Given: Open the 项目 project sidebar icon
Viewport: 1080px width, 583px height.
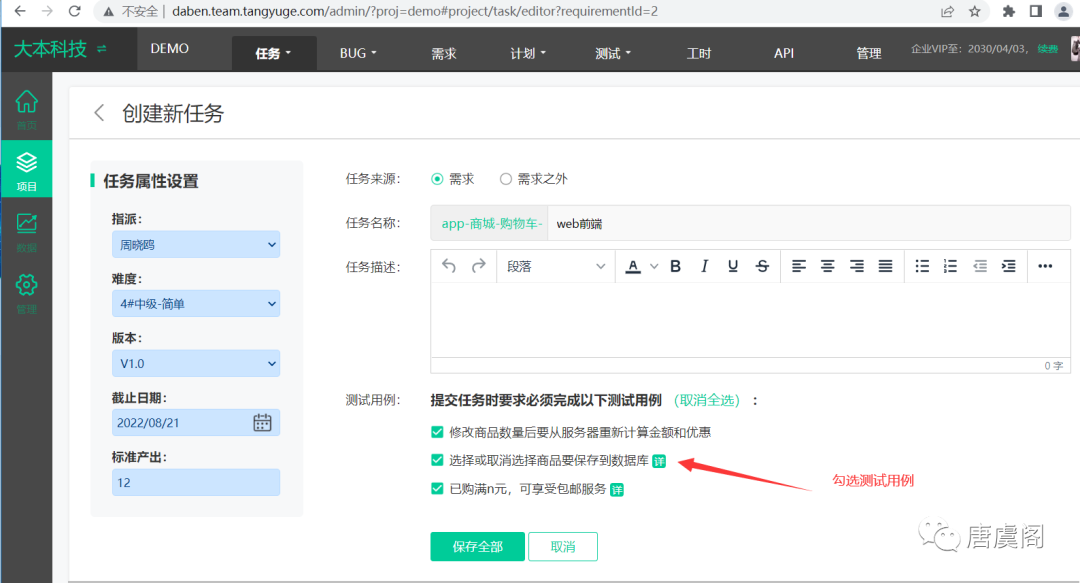Looking at the screenshot, I should coord(26,171).
